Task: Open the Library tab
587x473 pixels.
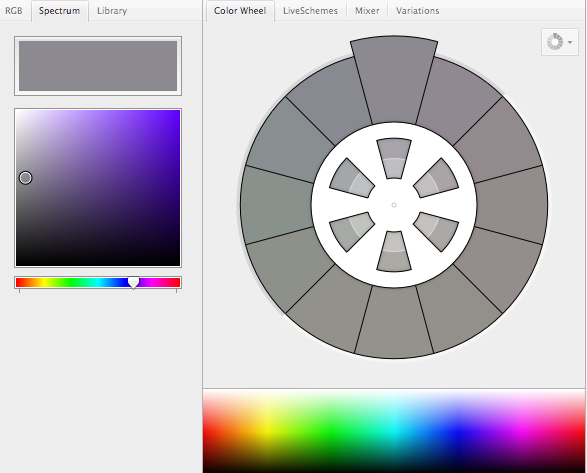Action: click(x=112, y=11)
